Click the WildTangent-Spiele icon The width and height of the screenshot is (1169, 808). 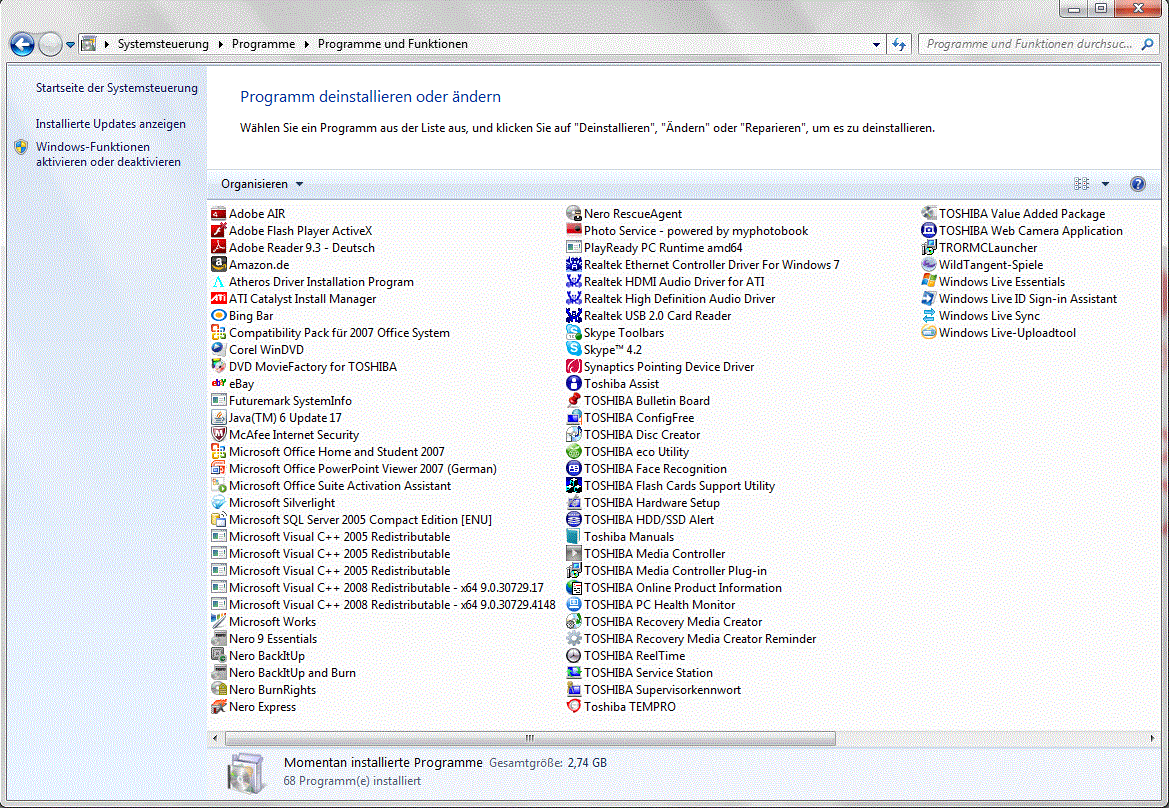point(929,265)
